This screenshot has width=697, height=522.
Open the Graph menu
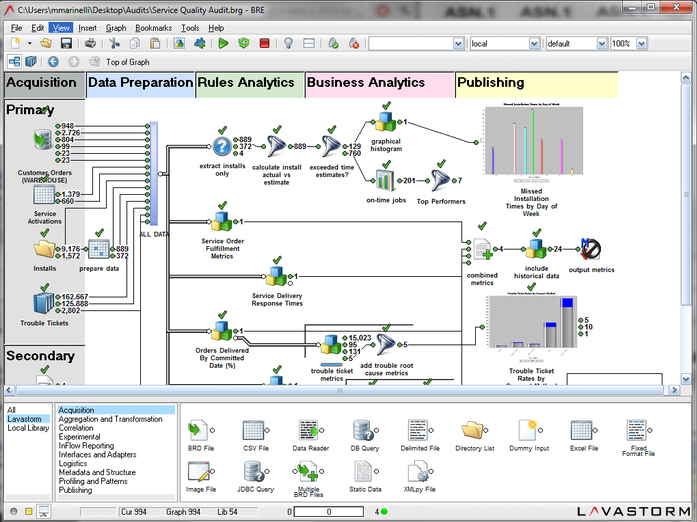[x=116, y=28]
